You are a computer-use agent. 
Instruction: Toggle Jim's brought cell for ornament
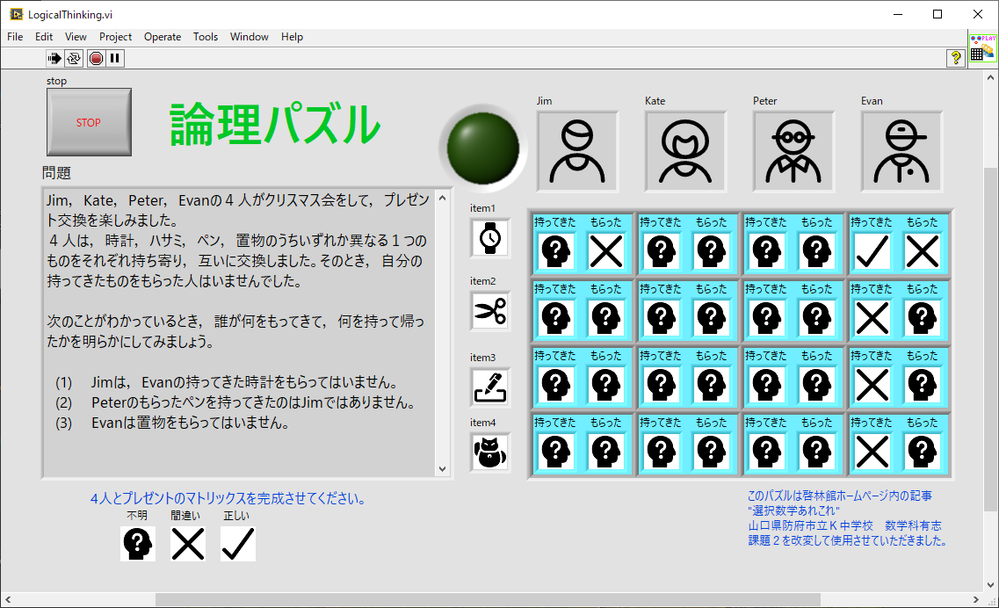coord(556,451)
